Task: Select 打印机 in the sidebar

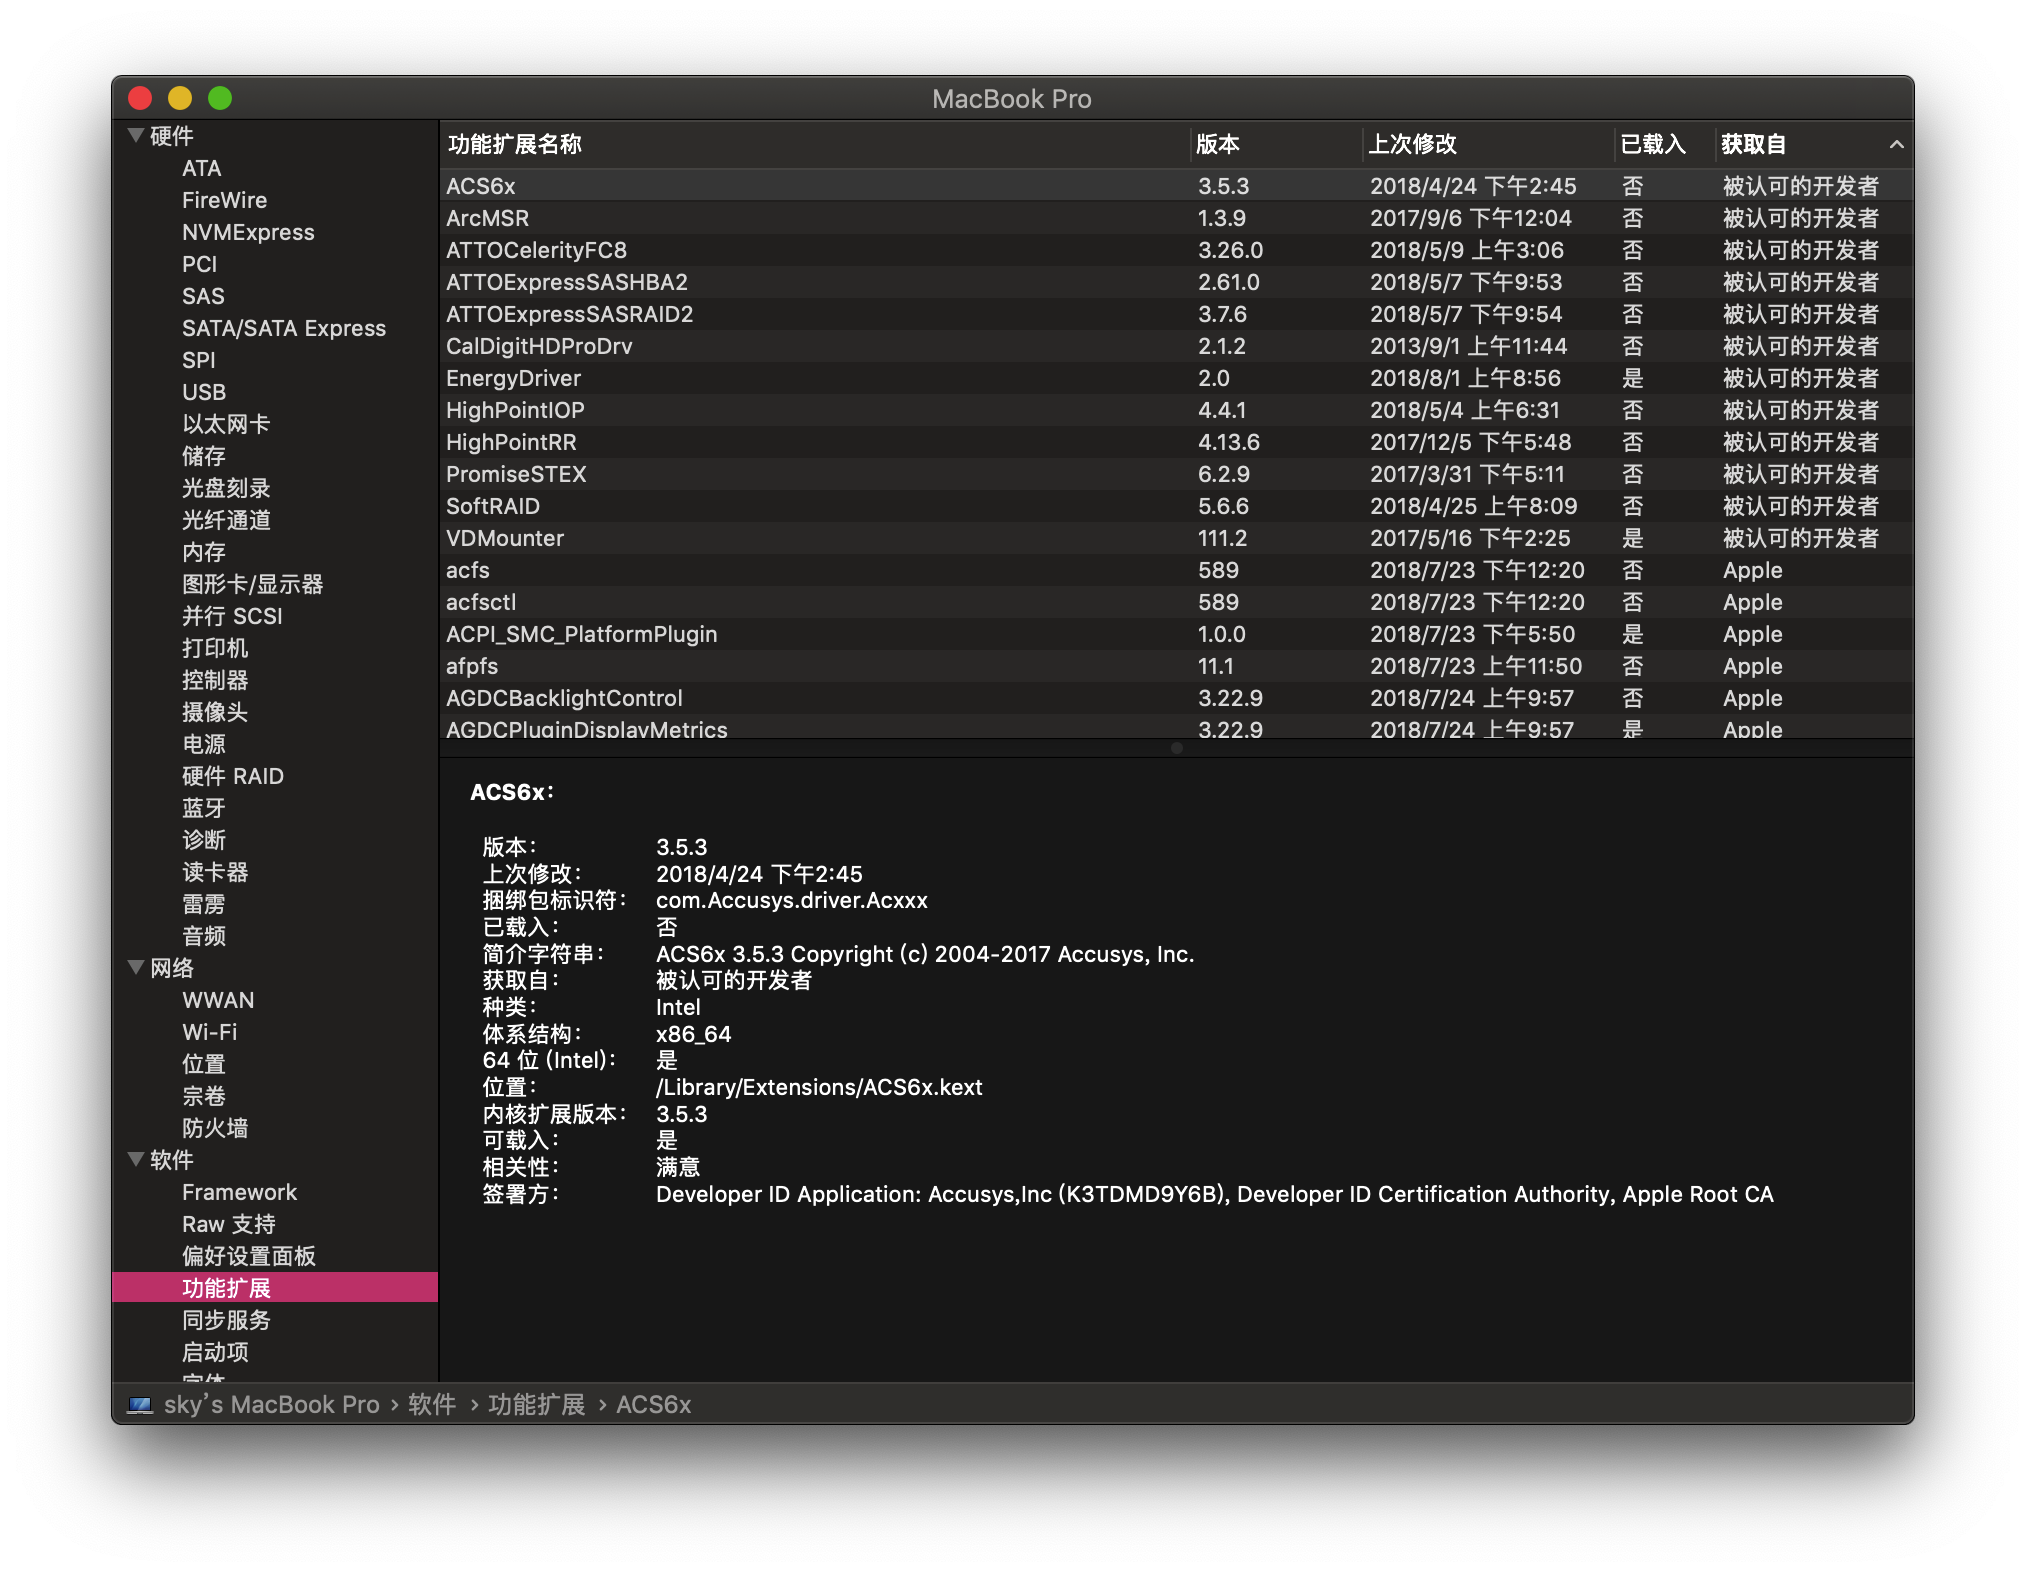Action: click(x=215, y=648)
